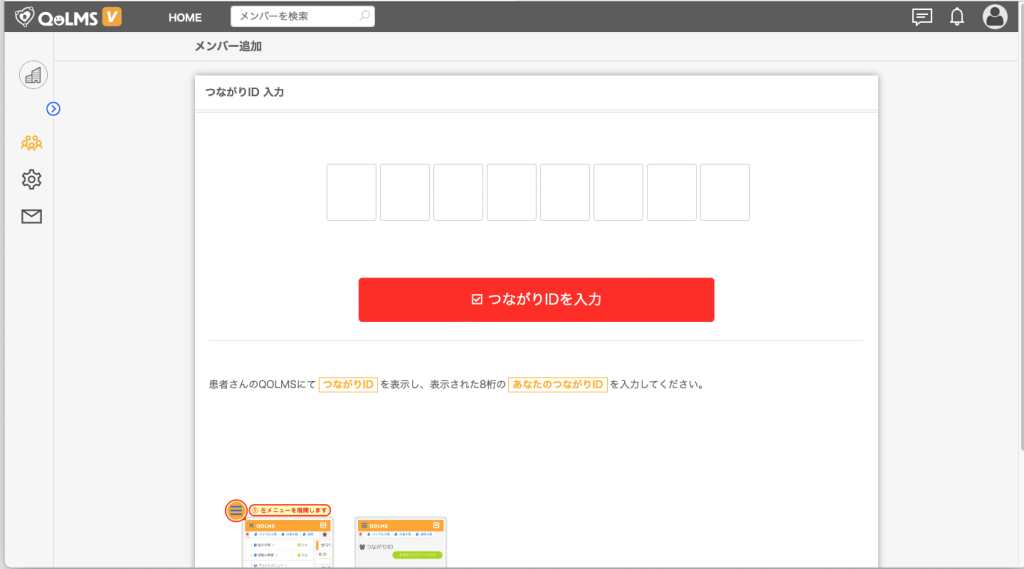Select the eighth つながりID digit box
The image size is (1024, 569).
pyautogui.click(x=725, y=193)
